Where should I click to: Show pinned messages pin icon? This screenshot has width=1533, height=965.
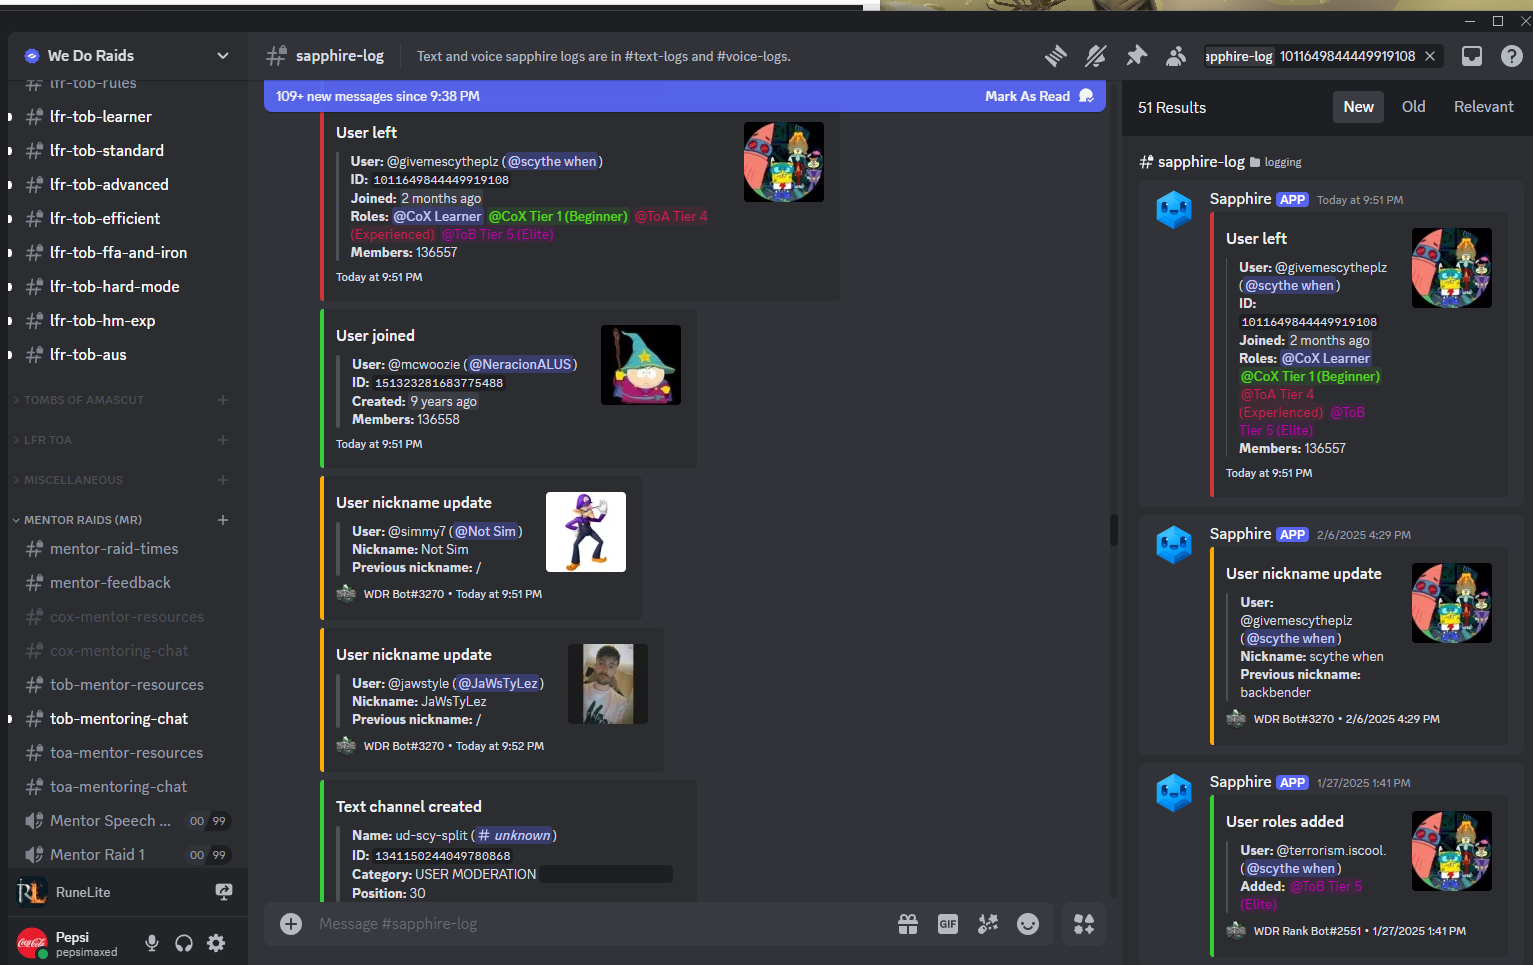point(1136,56)
